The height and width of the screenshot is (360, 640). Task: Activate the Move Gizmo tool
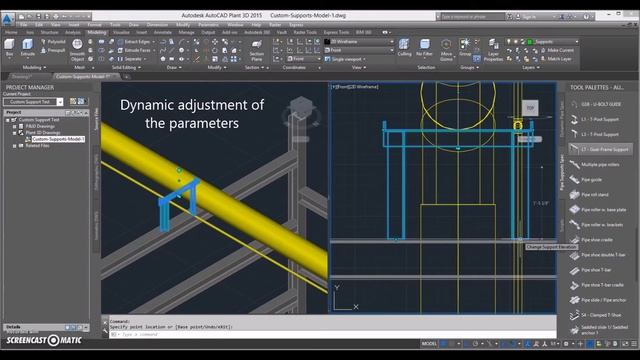446,50
